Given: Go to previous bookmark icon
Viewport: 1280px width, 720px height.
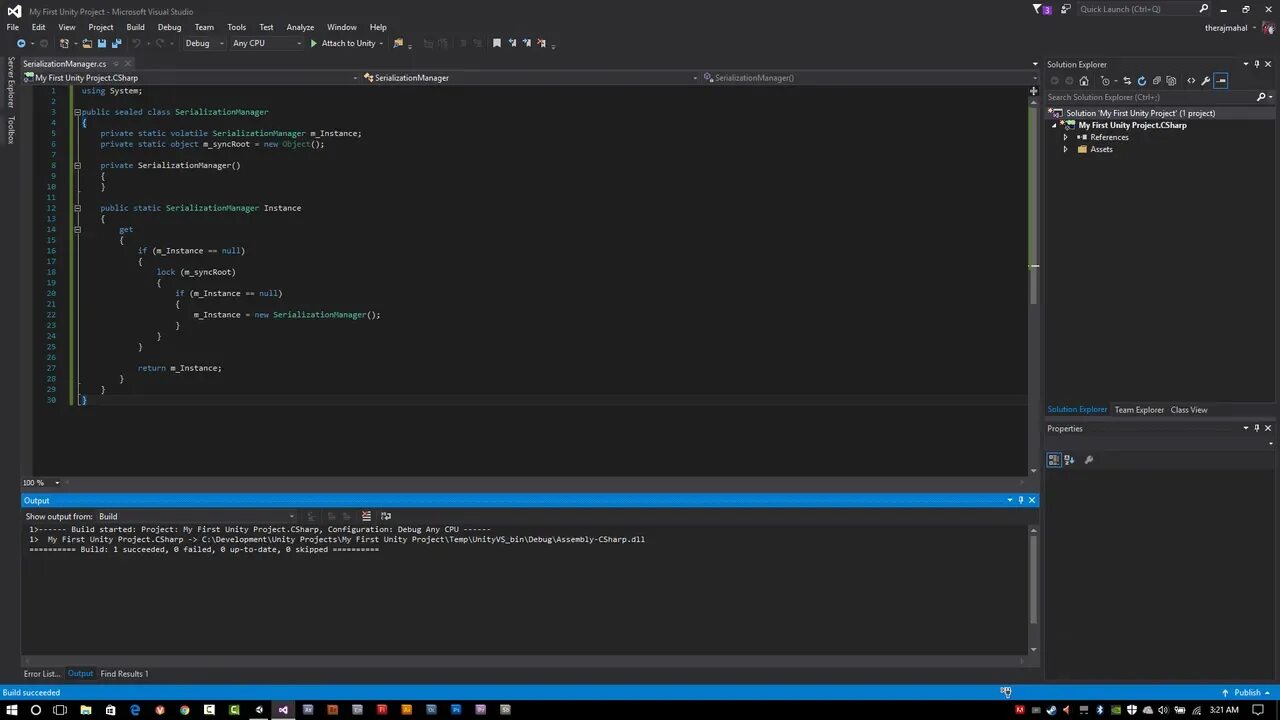Looking at the screenshot, I should coord(512,43).
